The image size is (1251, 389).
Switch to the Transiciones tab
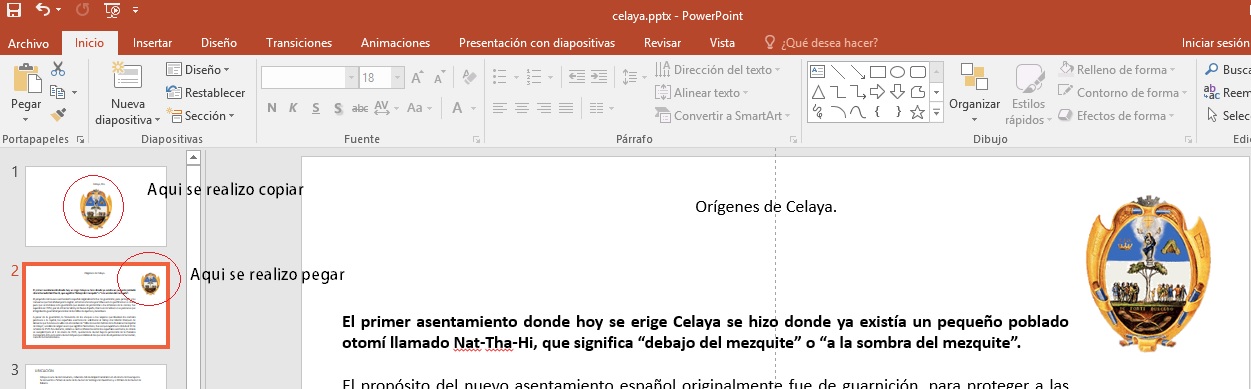point(299,43)
